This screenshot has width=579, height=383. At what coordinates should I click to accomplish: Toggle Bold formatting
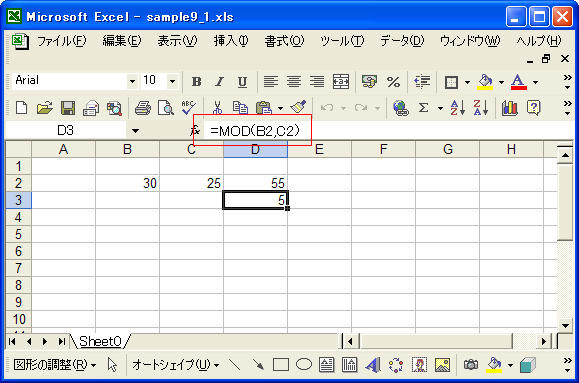point(196,82)
